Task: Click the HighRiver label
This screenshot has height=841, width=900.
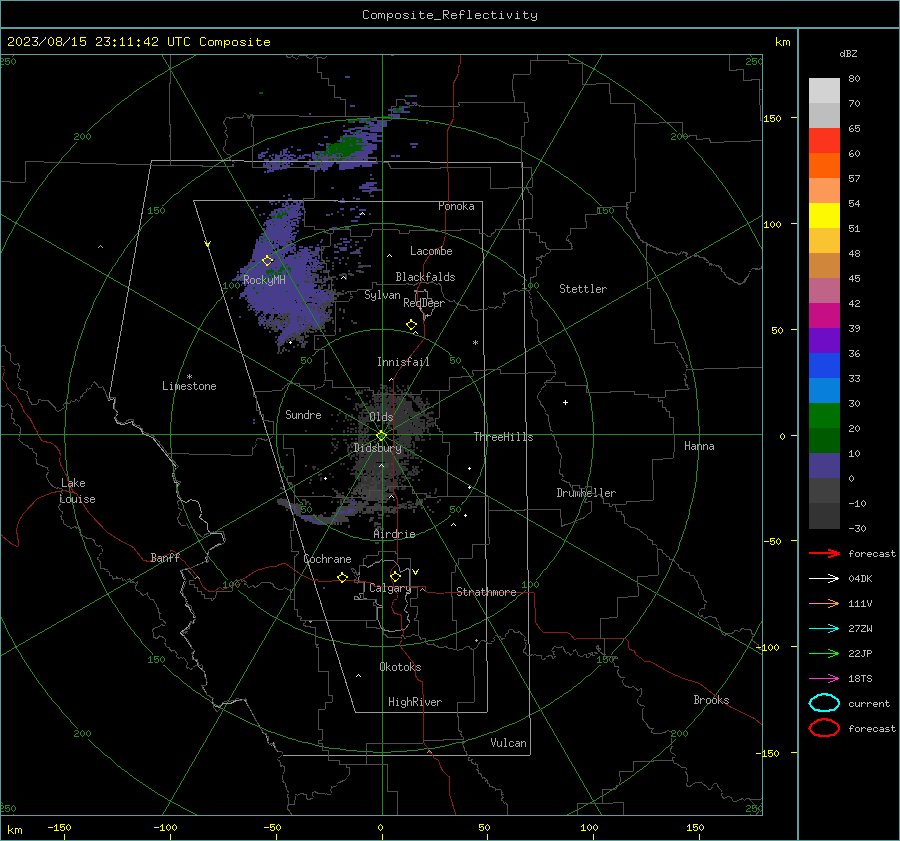Action: [x=415, y=702]
